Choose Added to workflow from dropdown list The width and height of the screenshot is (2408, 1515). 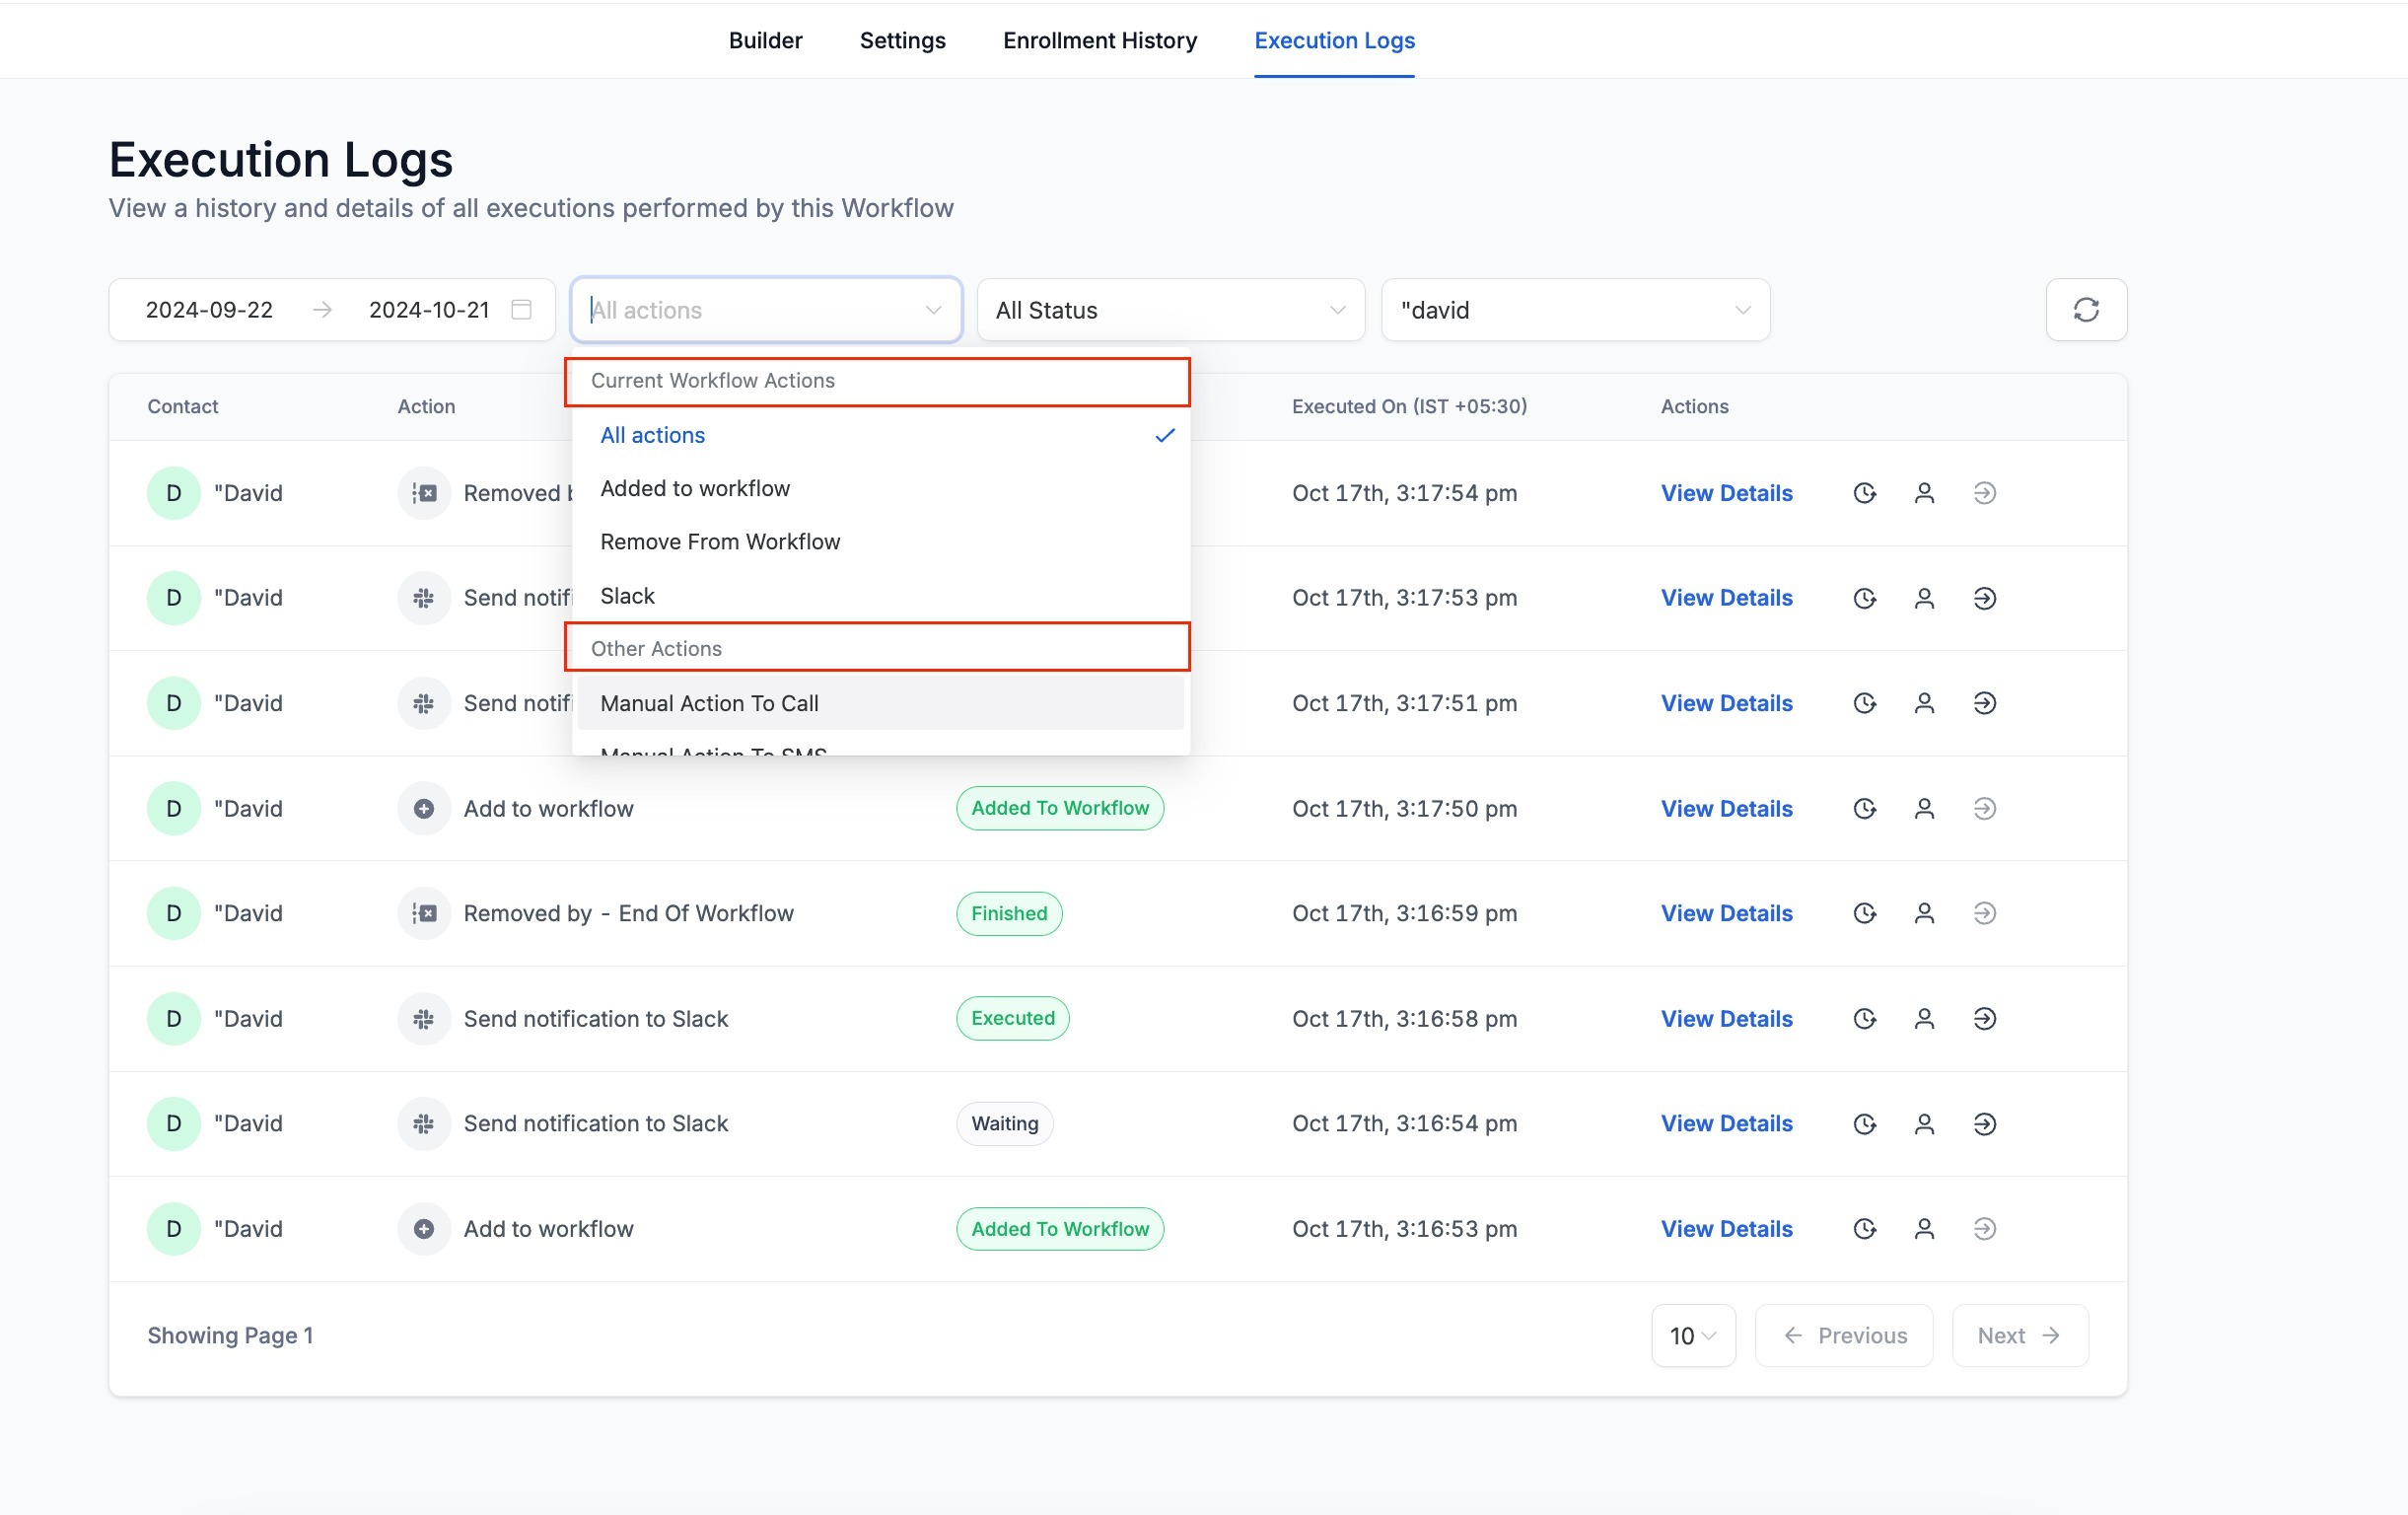pos(695,488)
